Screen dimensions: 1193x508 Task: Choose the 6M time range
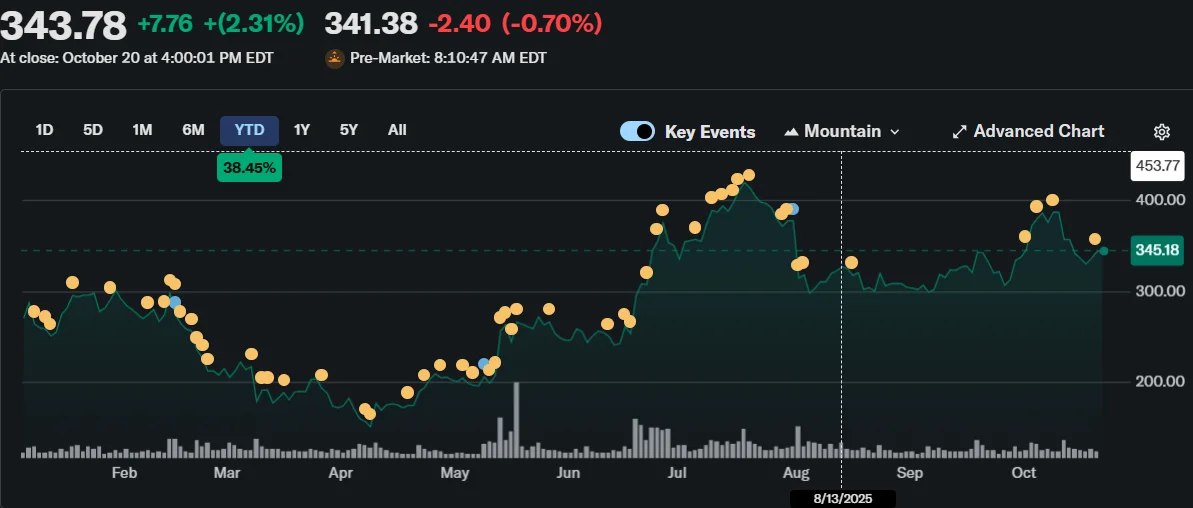pyautogui.click(x=193, y=130)
